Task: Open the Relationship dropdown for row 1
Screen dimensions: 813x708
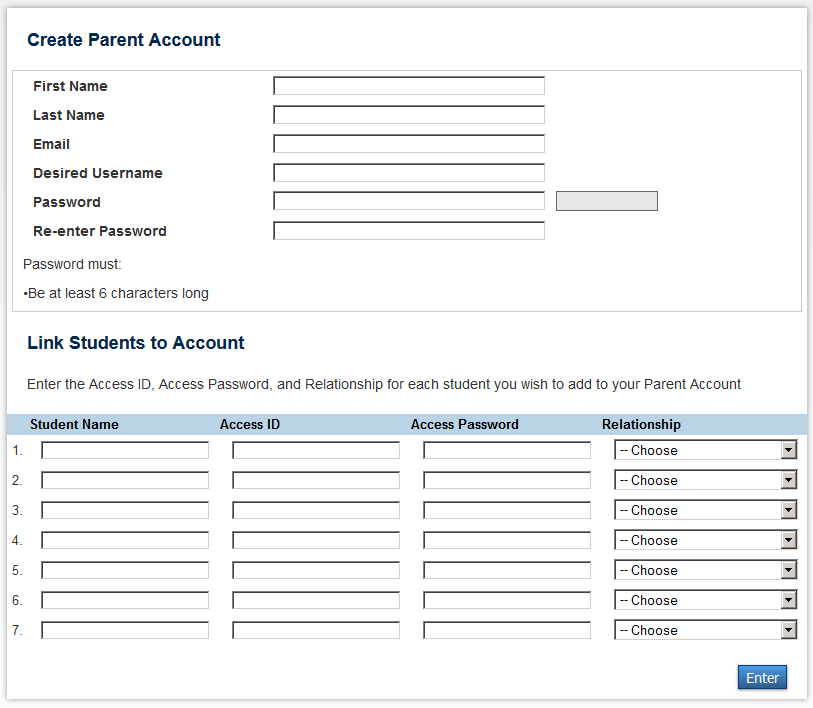Action: point(705,450)
